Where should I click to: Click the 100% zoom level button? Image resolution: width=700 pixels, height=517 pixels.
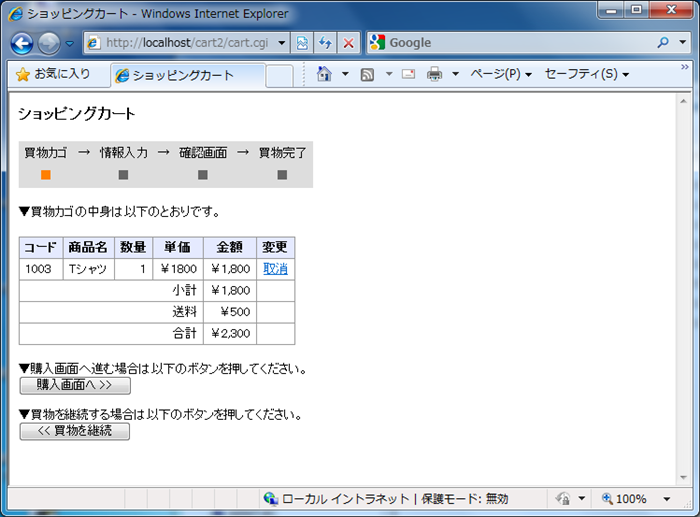coord(624,499)
